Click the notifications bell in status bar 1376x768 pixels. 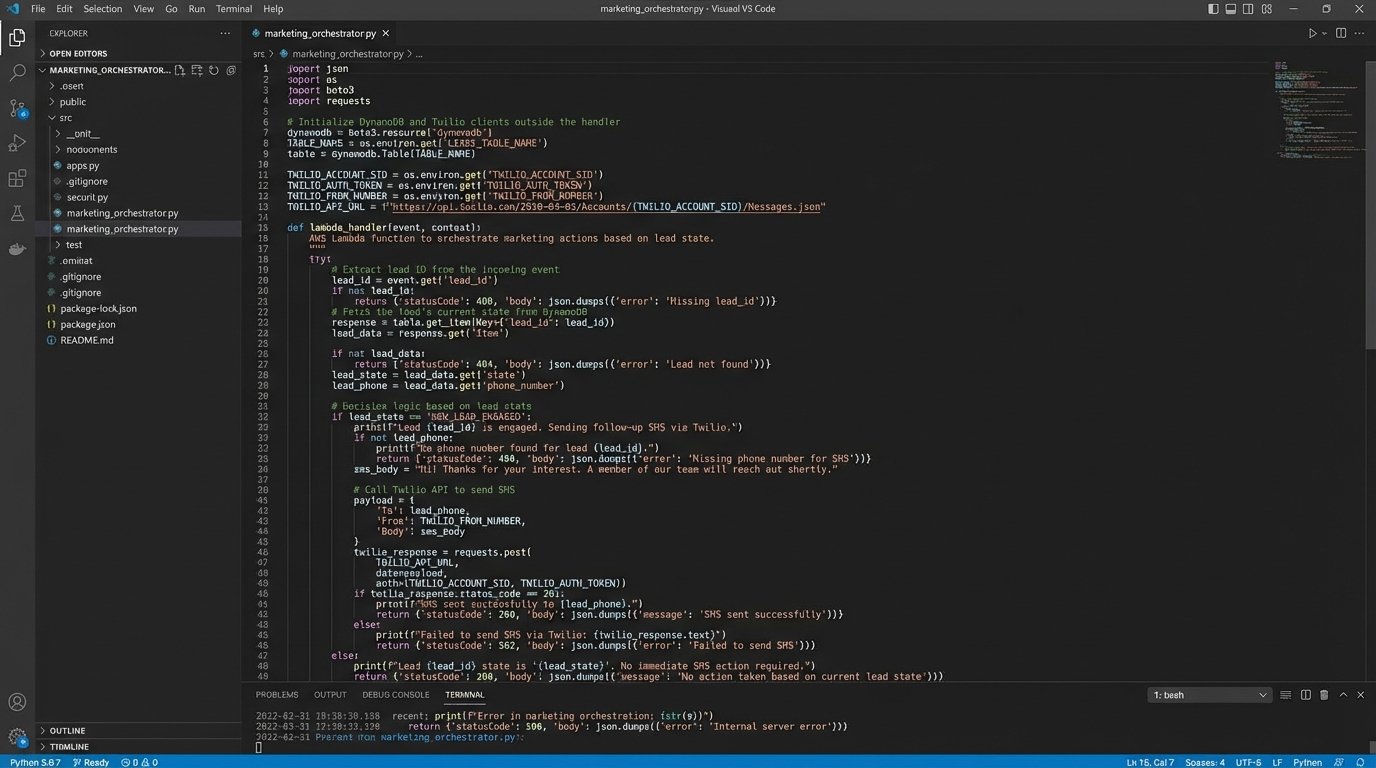(1359, 762)
